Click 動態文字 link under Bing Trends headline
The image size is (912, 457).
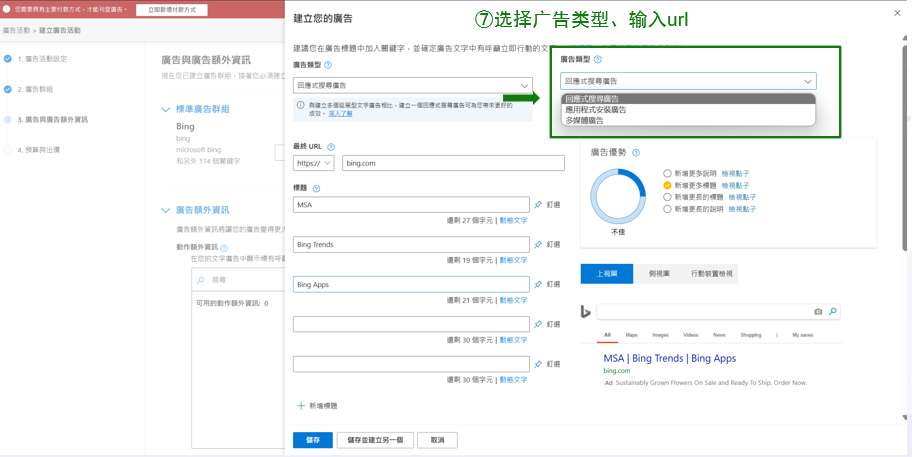[x=514, y=260]
